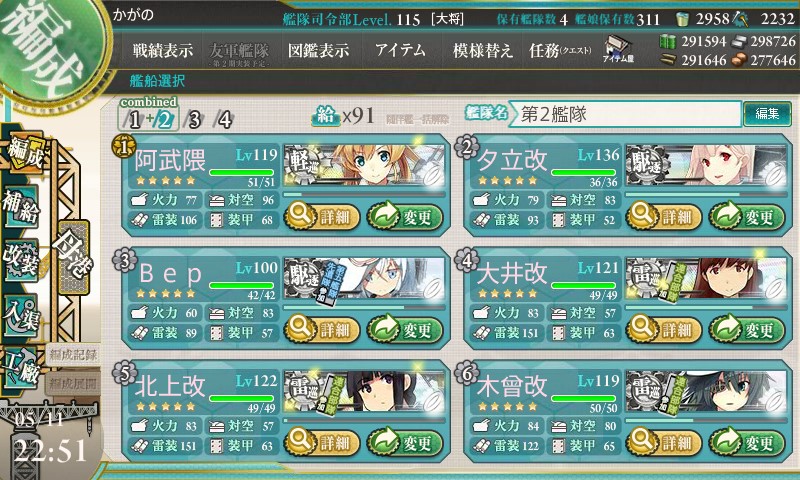Open the 戦績表示 menu

163,50
